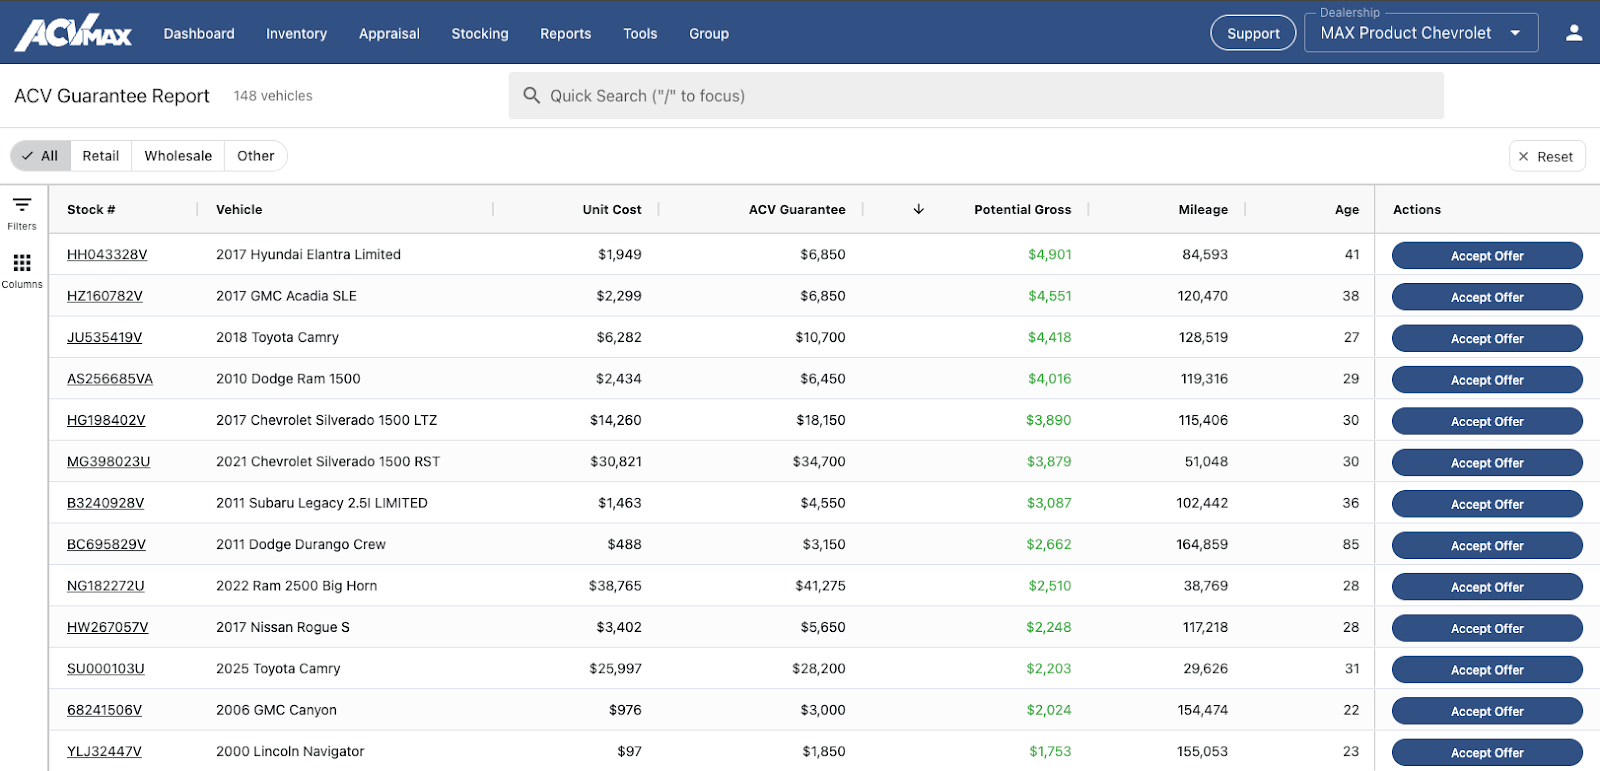Accept Offer for 2021 Silverado 1500 RST

[x=1487, y=463]
